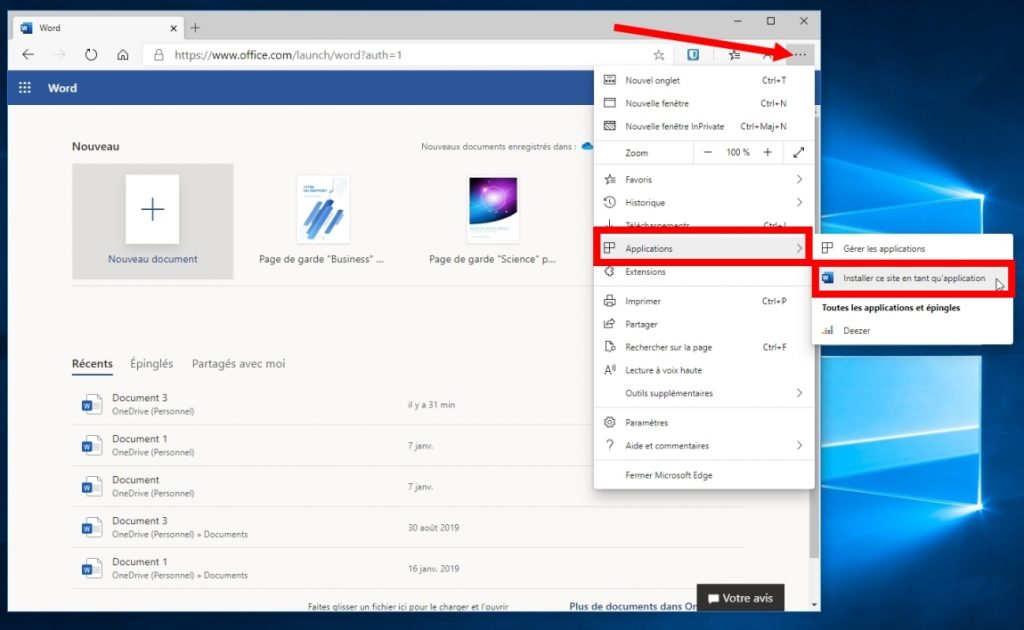Click the Edge settings and more ellipsis button
The height and width of the screenshot is (630, 1024).
coord(802,55)
